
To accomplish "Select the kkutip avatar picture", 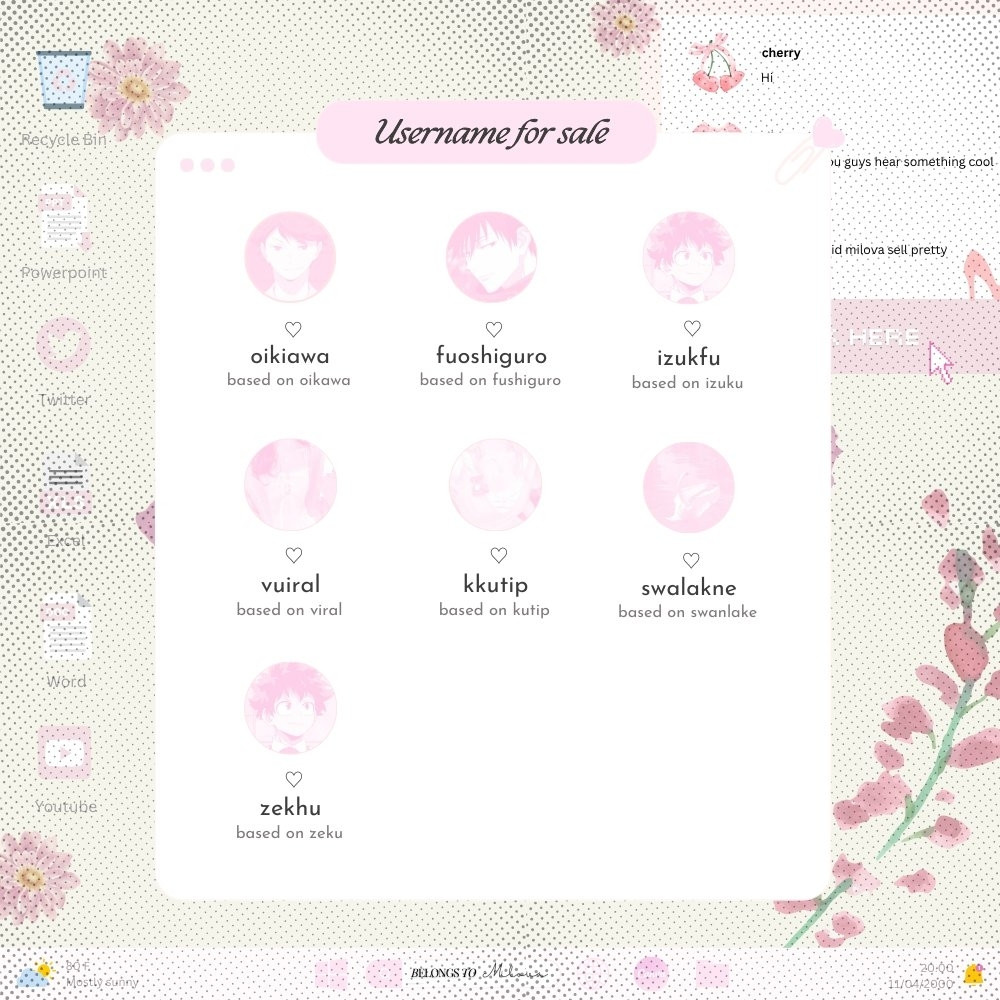I will pos(496,484).
